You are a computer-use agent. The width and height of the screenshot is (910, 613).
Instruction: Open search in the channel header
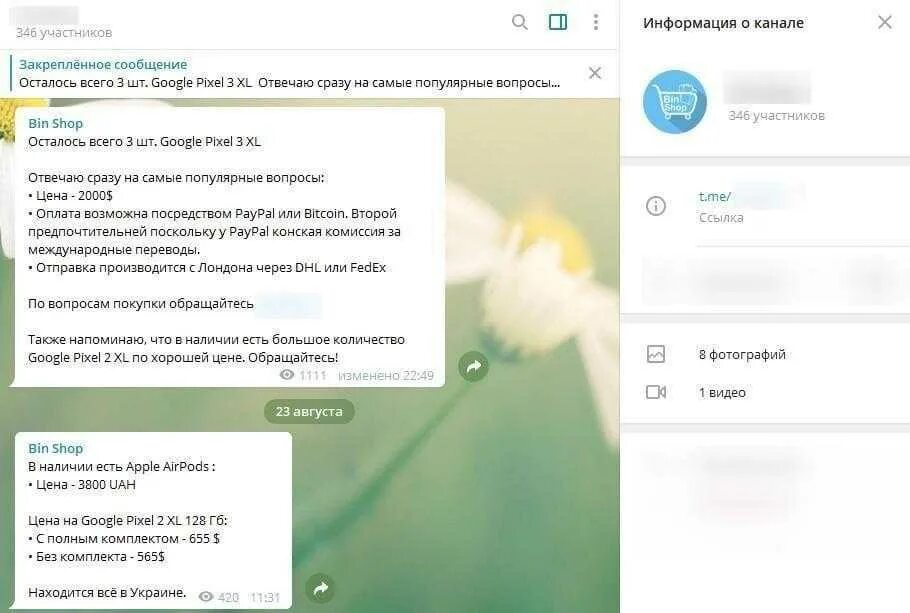[x=519, y=23]
